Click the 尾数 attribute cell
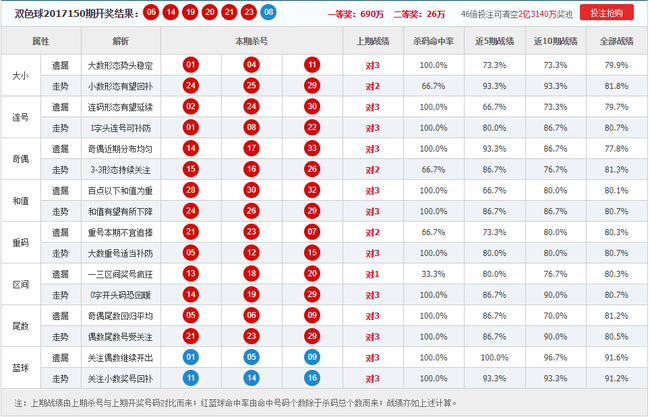This screenshot has width=650, height=417. point(21,326)
